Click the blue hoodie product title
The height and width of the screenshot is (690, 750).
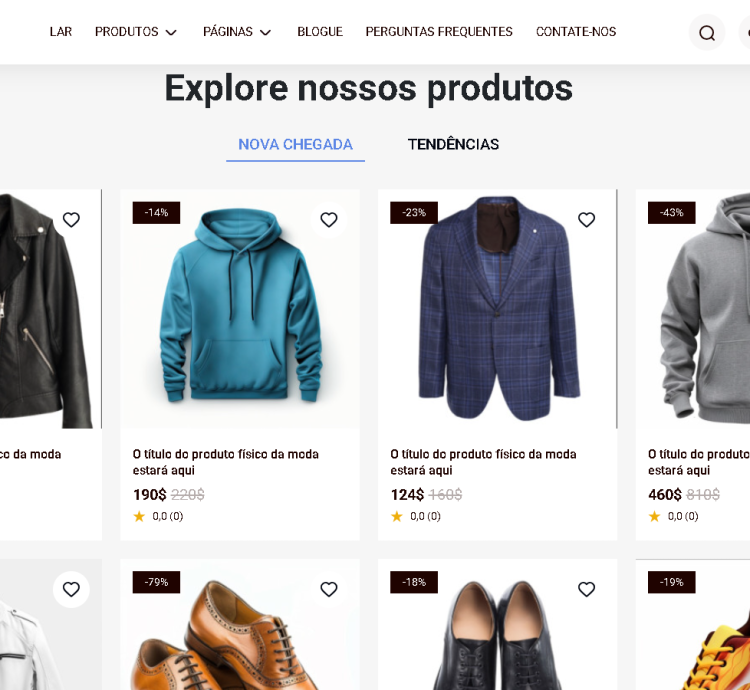point(226,462)
